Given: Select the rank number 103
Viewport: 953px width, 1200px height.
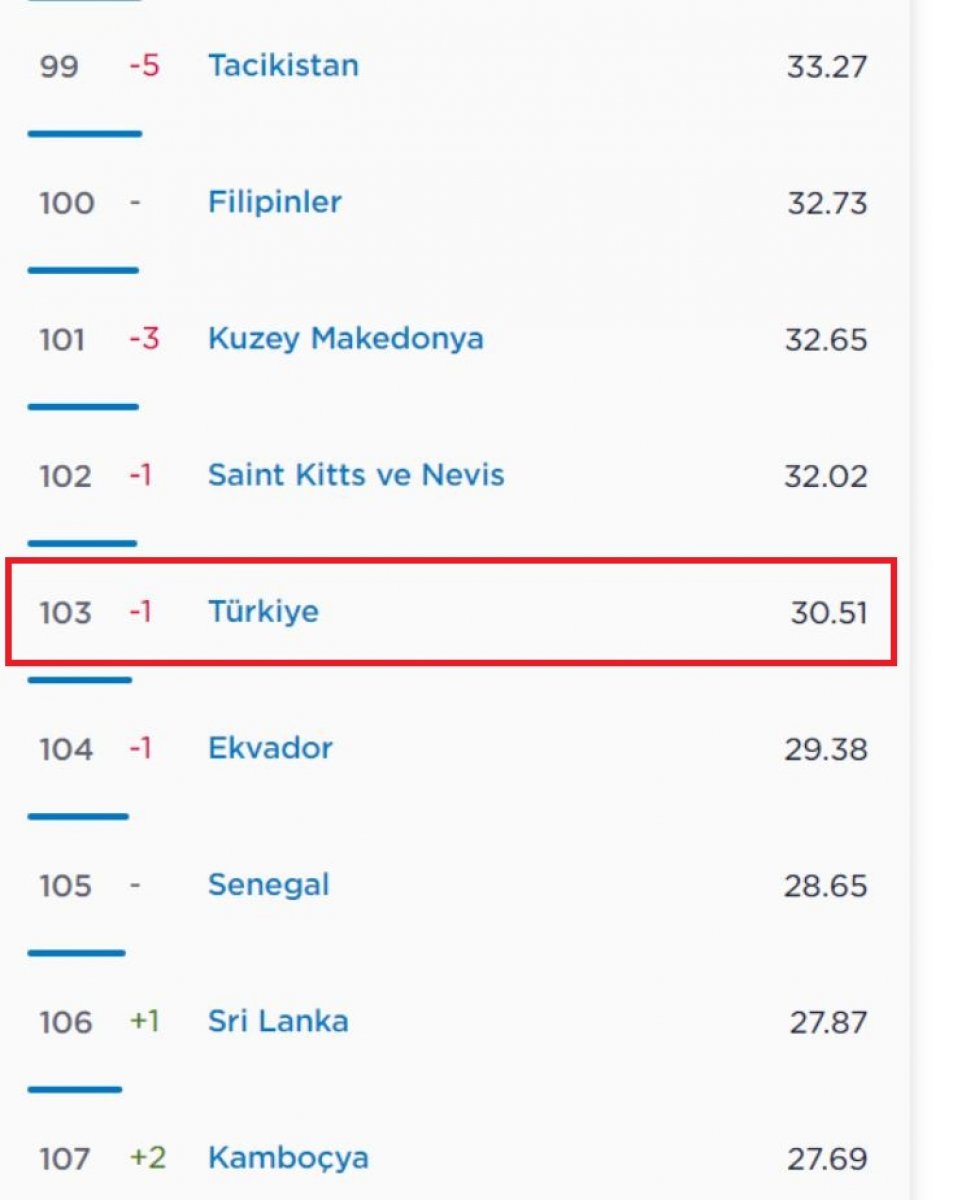Looking at the screenshot, I should (x=65, y=612).
